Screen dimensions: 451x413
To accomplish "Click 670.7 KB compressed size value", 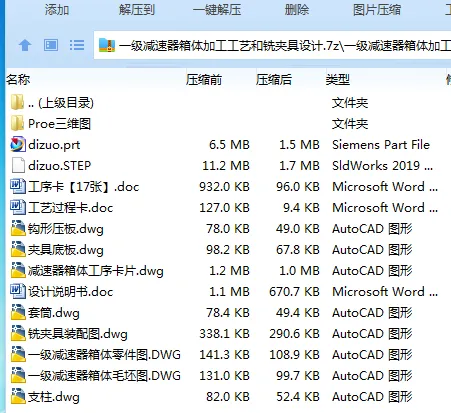I will pos(294,292).
